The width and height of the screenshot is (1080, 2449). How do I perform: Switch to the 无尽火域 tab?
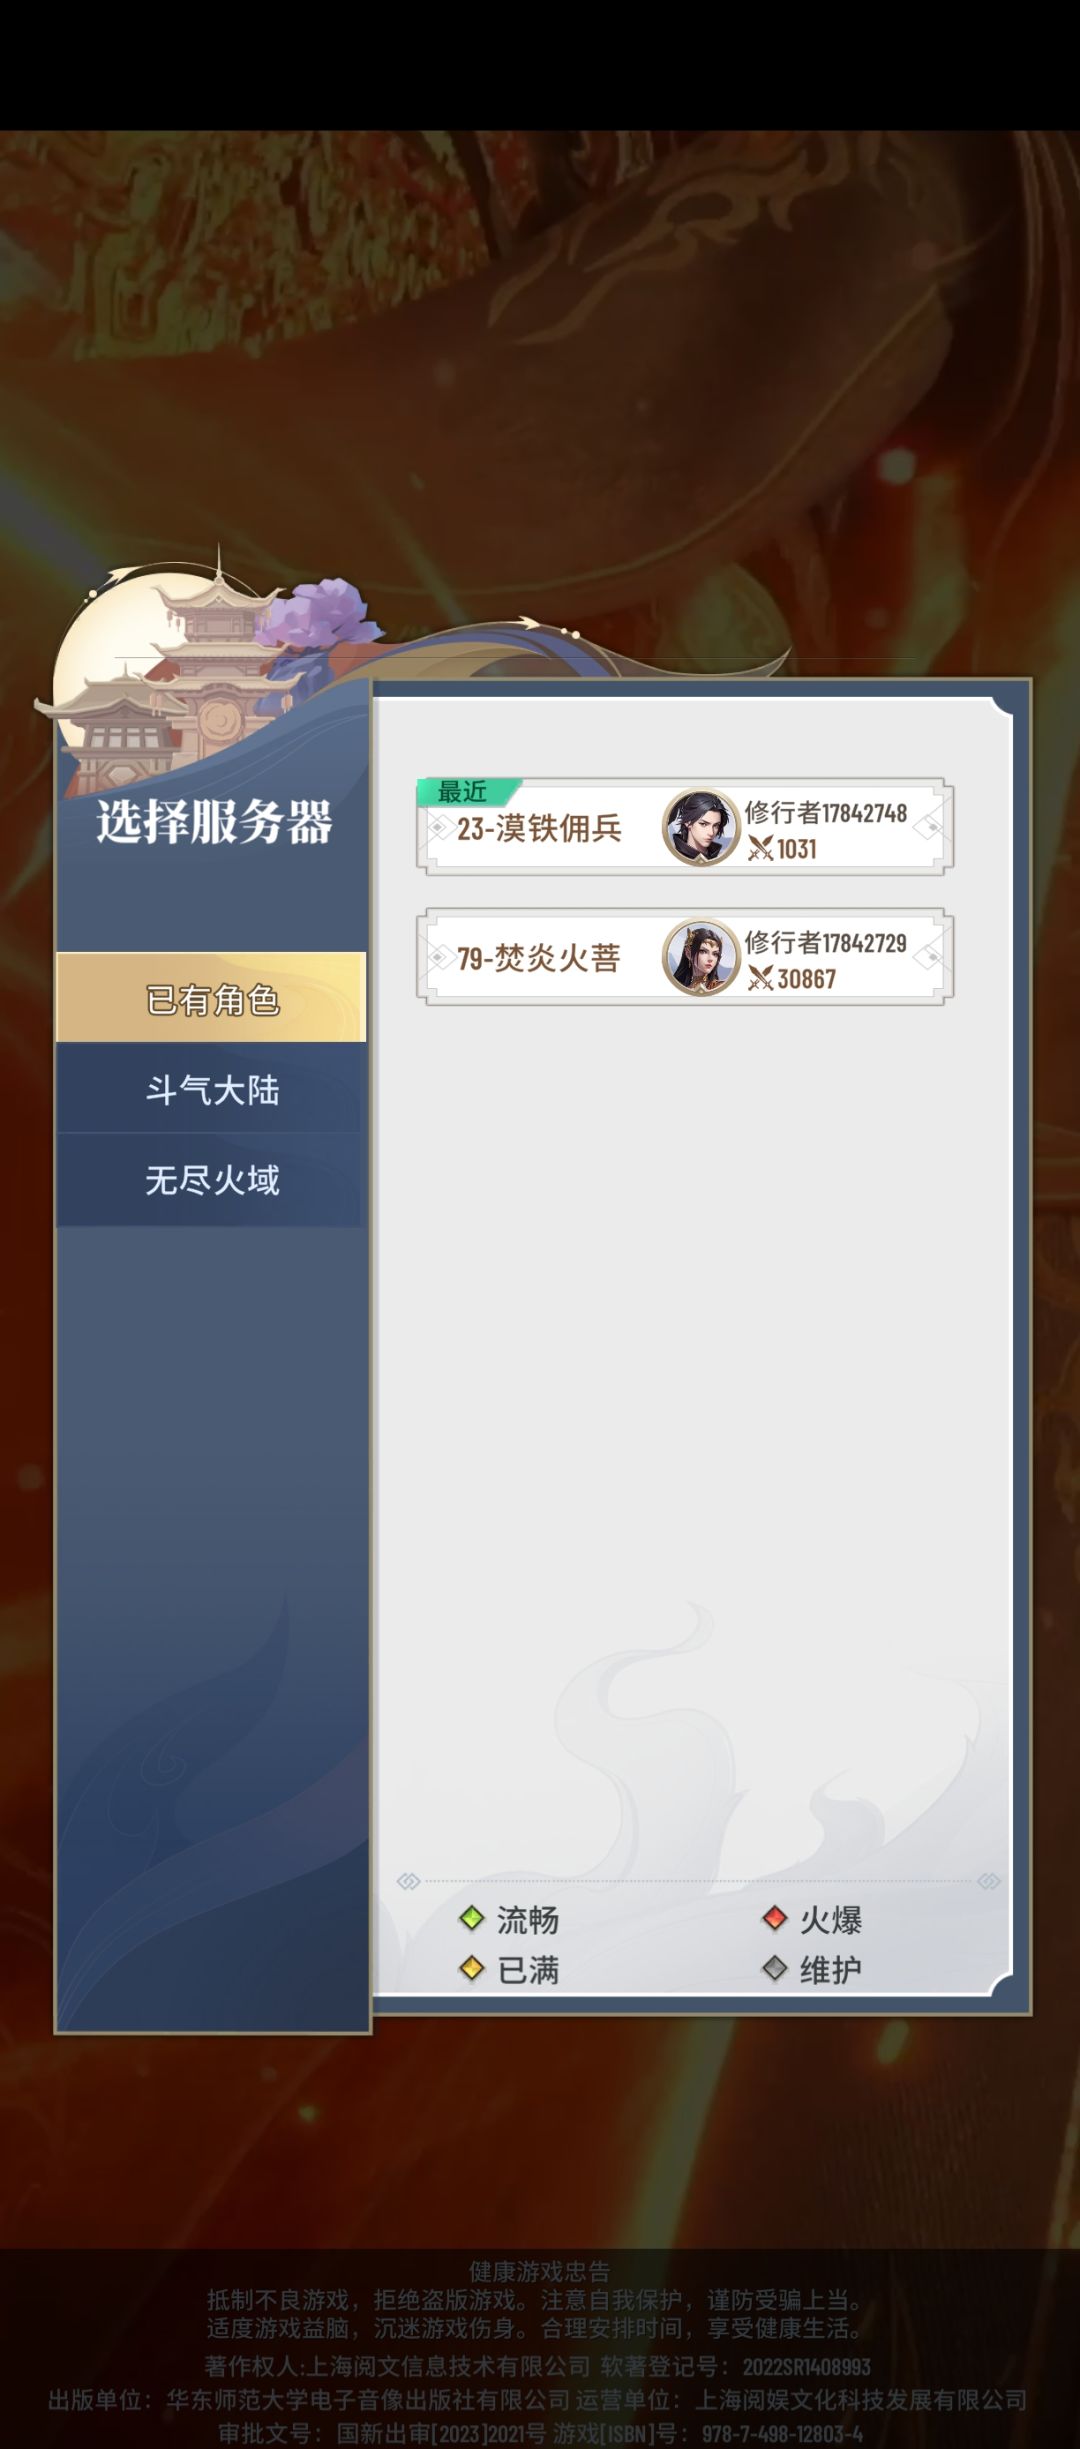click(212, 1180)
